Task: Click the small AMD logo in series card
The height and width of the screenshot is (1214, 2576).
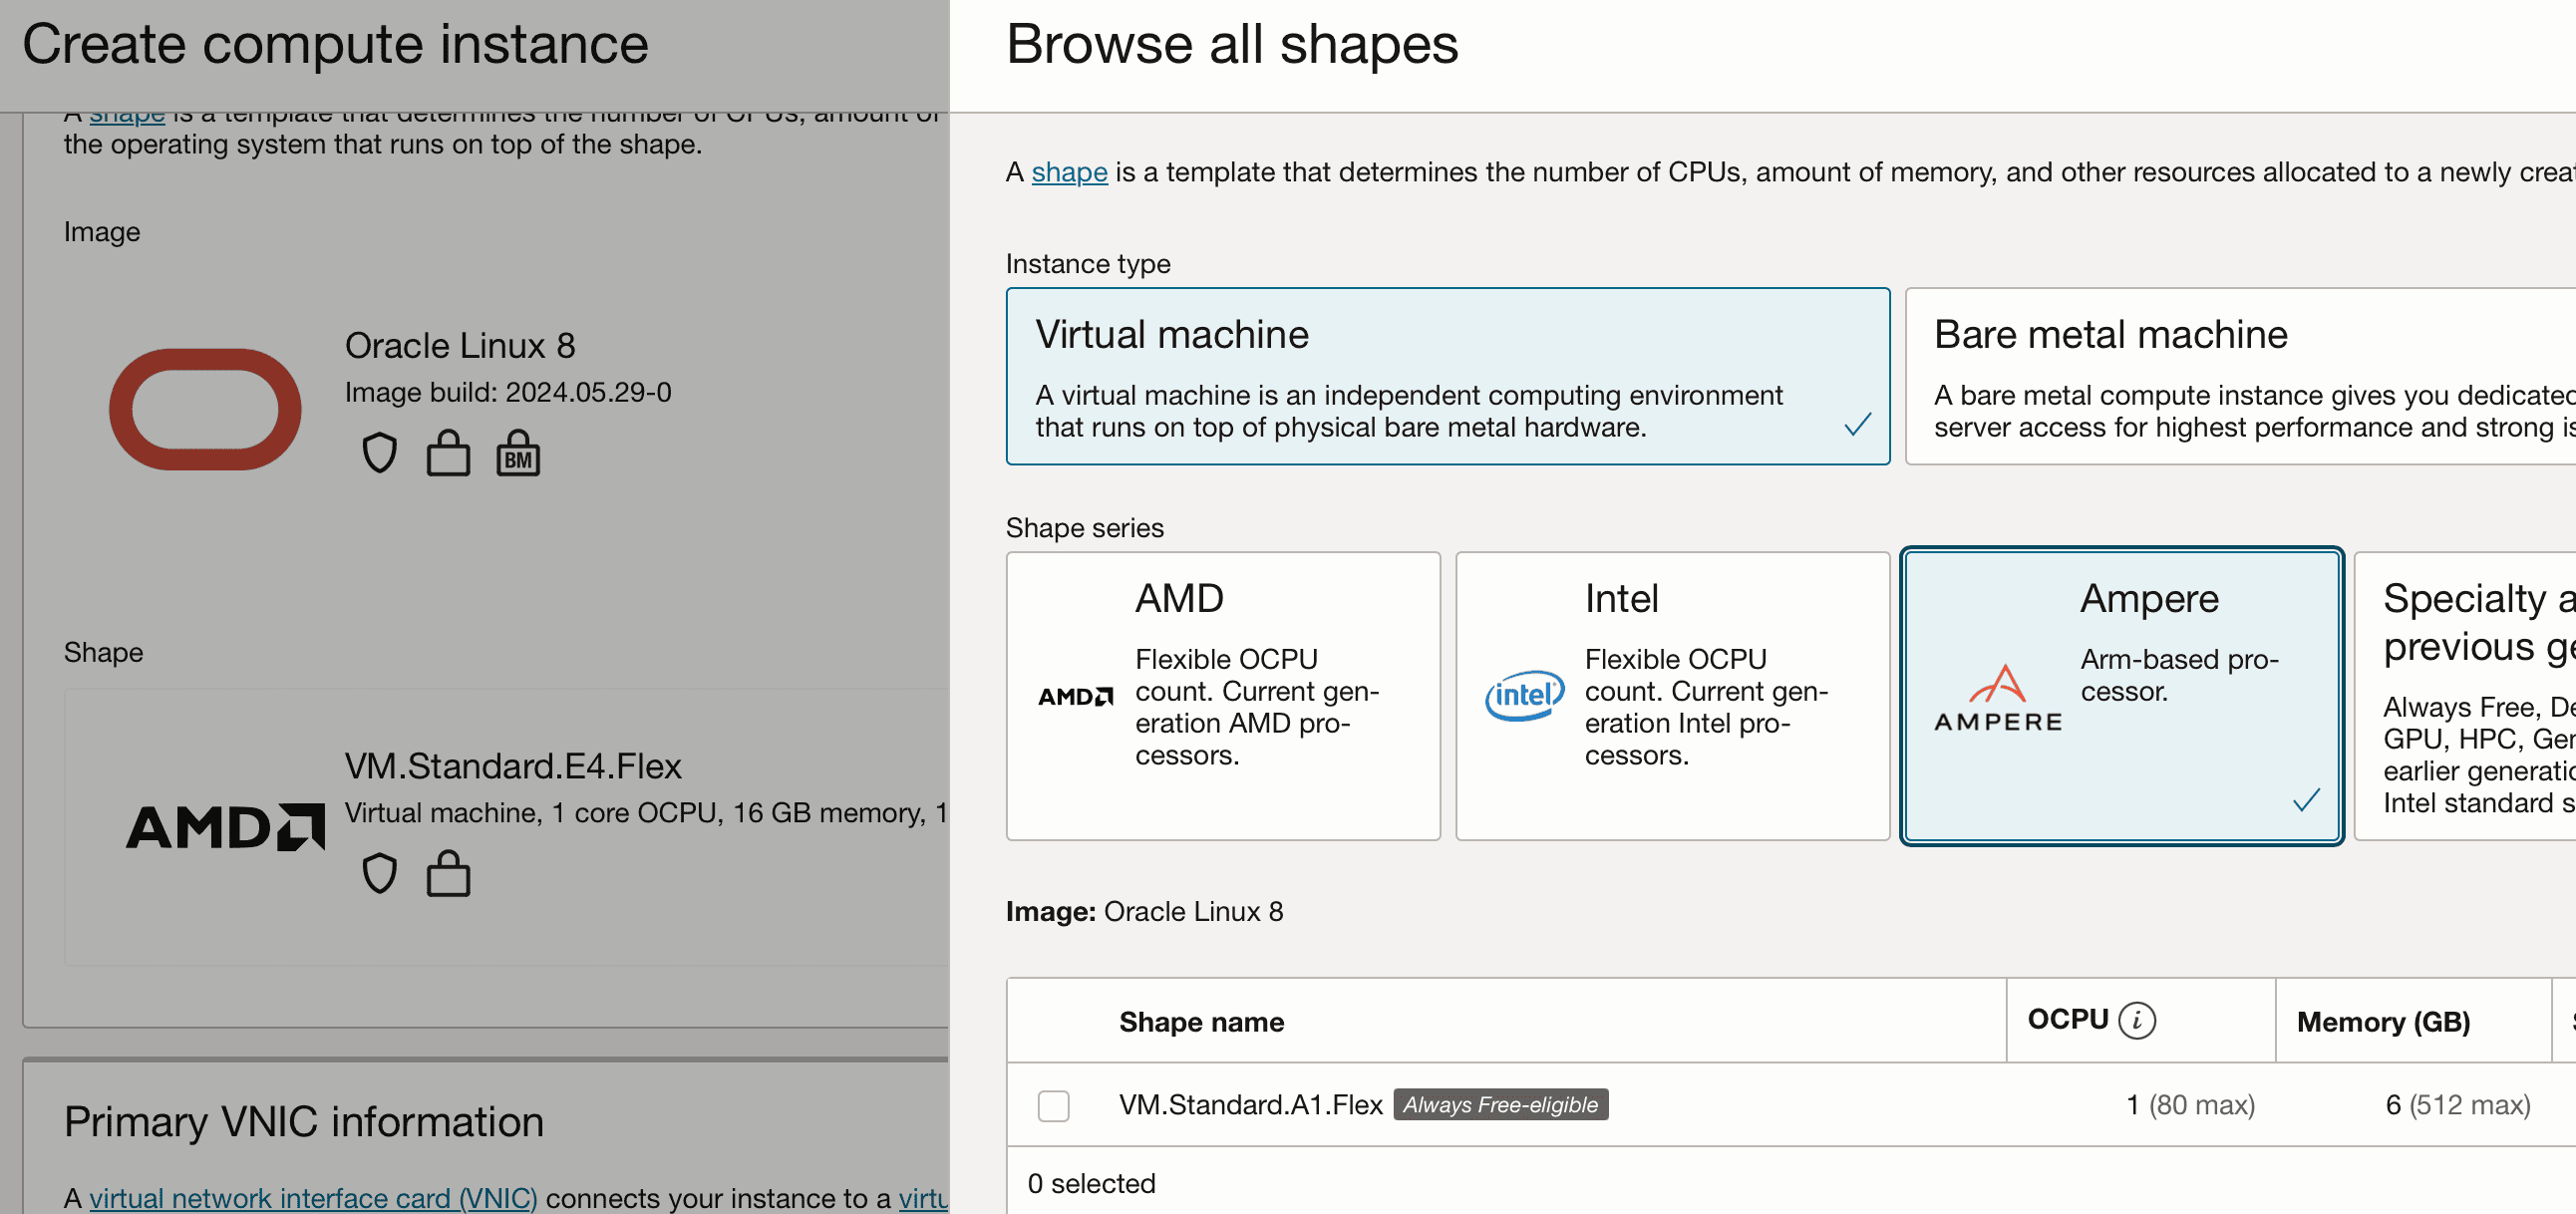Action: point(1075,696)
